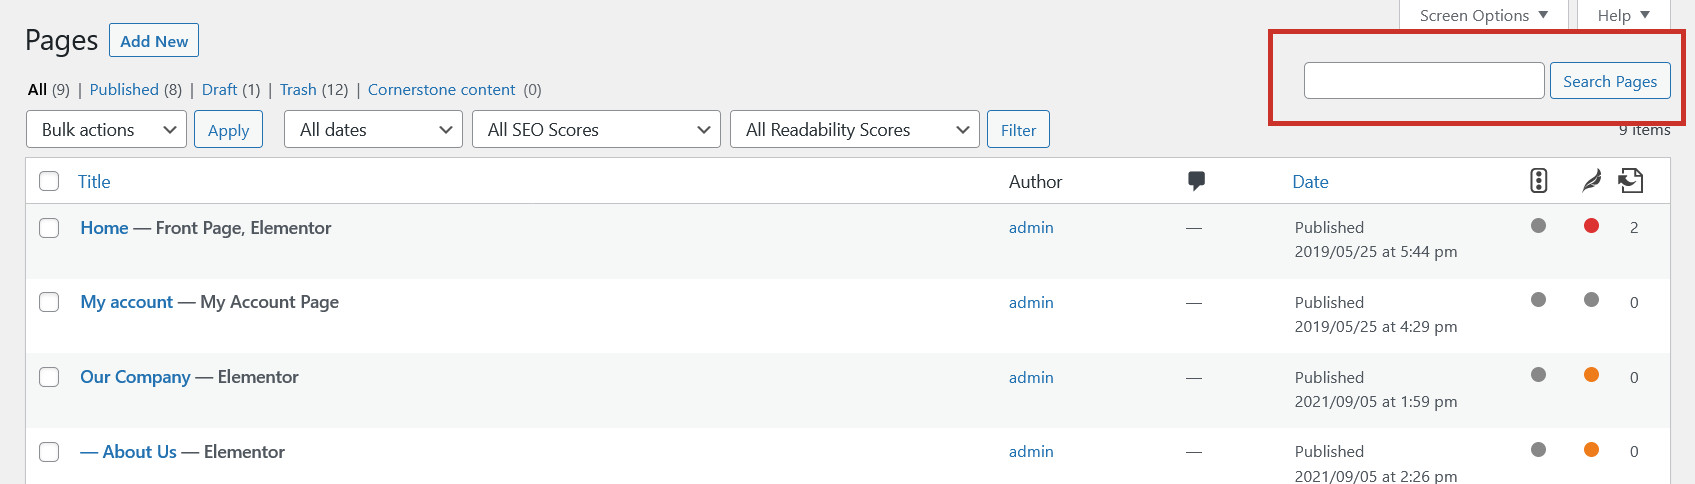The width and height of the screenshot is (1695, 484).
Task: Click the Add New button
Action: pyautogui.click(x=154, y=41)
